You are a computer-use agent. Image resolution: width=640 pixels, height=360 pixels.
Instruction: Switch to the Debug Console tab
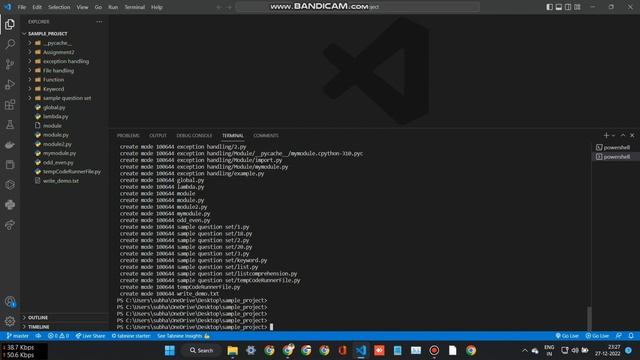click(194, 136)
